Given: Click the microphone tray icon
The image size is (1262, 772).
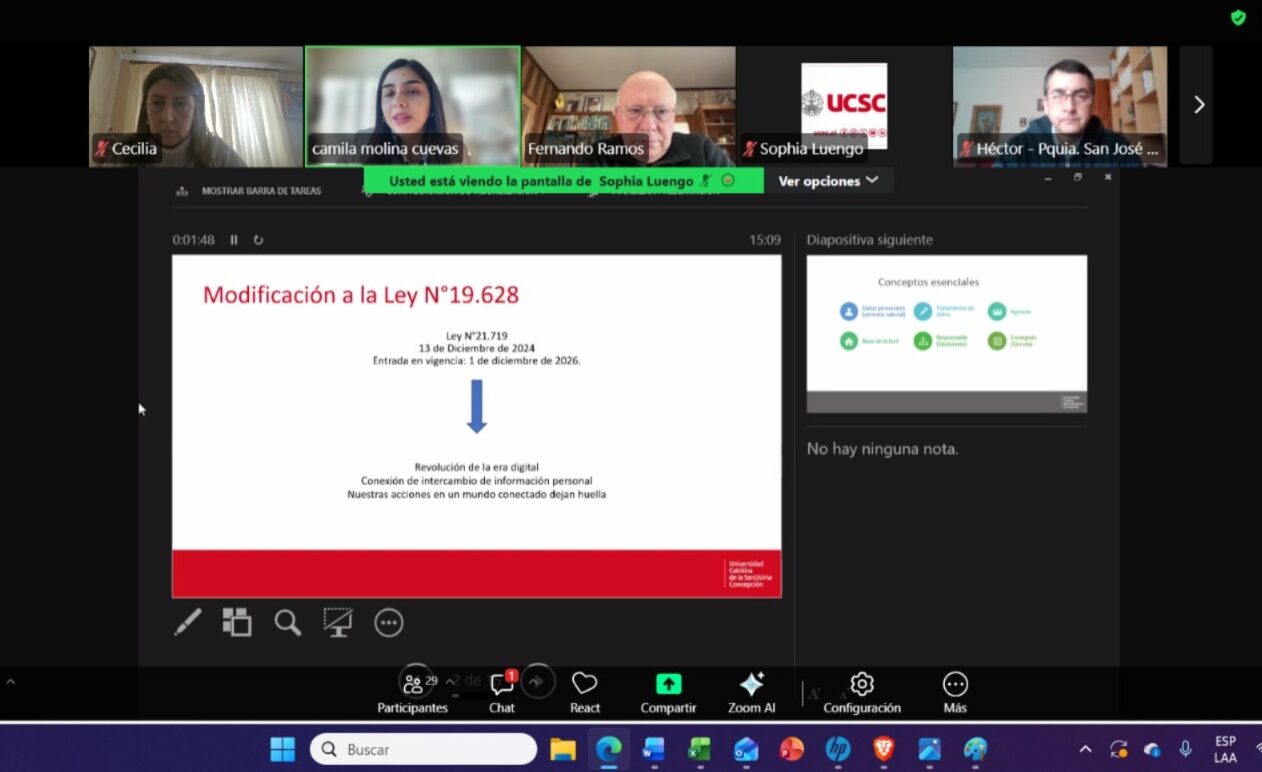Looking at the screenshot, I should click(x=1185, y=749).
